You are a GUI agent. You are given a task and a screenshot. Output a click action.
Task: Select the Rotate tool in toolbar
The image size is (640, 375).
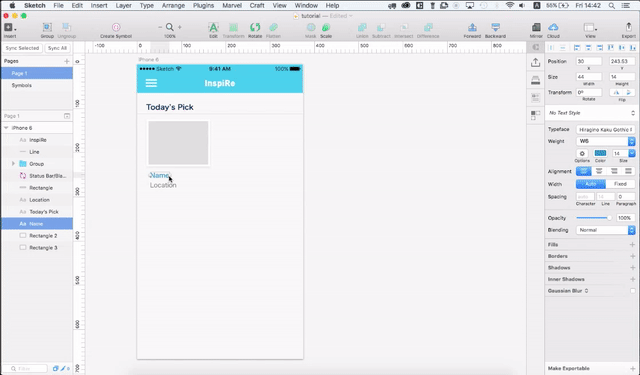pyautogui.click(x=255, y=27)
